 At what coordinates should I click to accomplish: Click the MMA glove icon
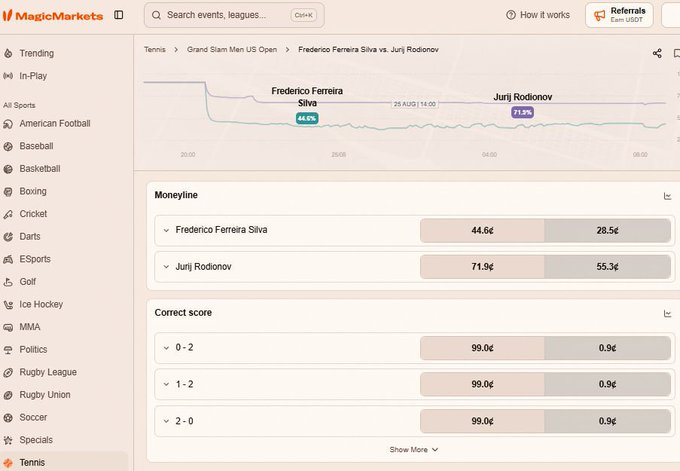[x=8, y=327]
